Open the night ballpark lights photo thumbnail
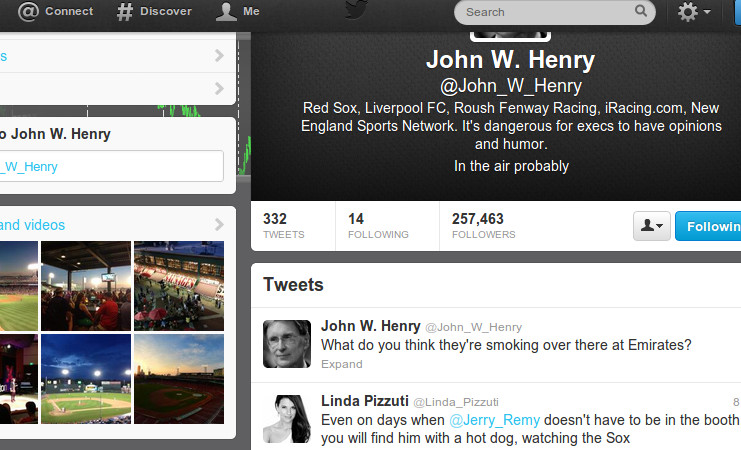This screenshot has height=450, width=741. [x=86, y=379]
